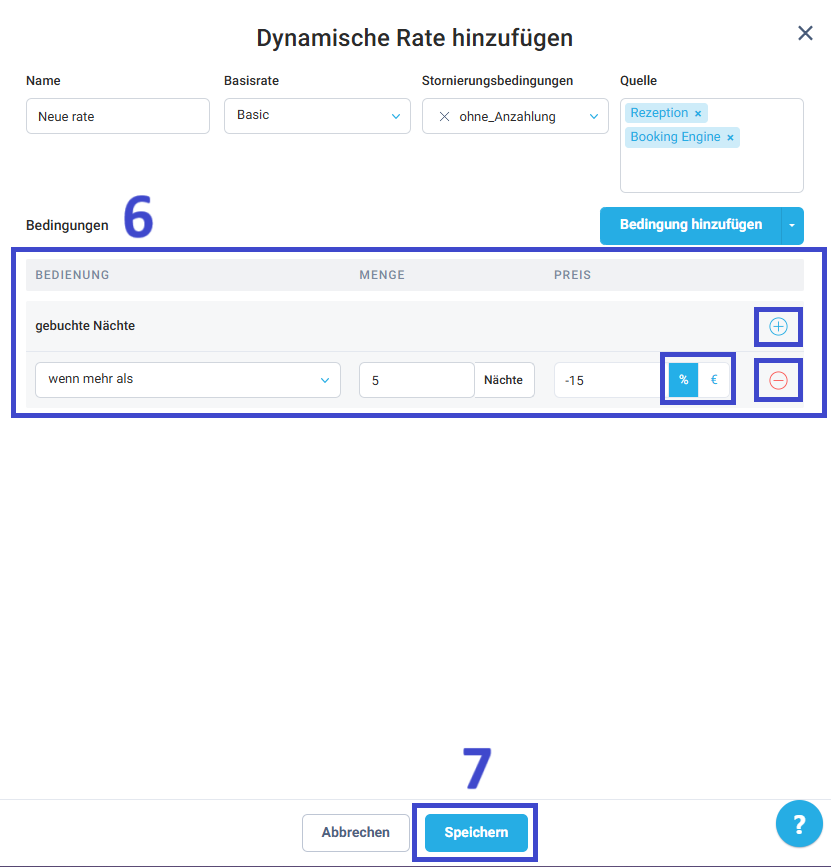
Task: Open the Basisrate dropdown
Action: pyautogui.click(x=316, y=116)
